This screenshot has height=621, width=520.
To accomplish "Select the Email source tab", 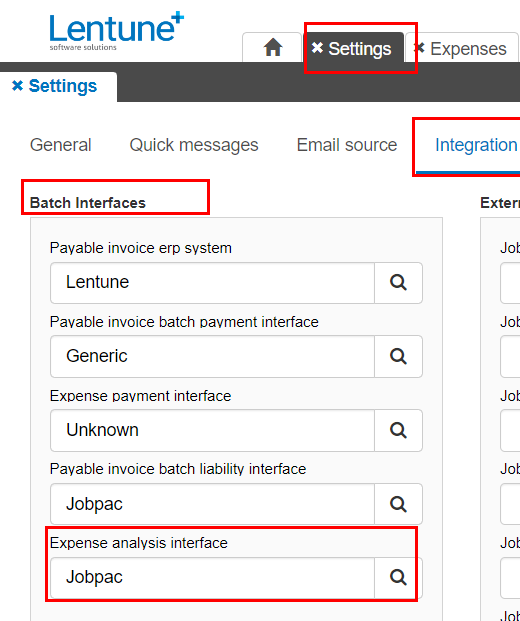I will point(347,145).
